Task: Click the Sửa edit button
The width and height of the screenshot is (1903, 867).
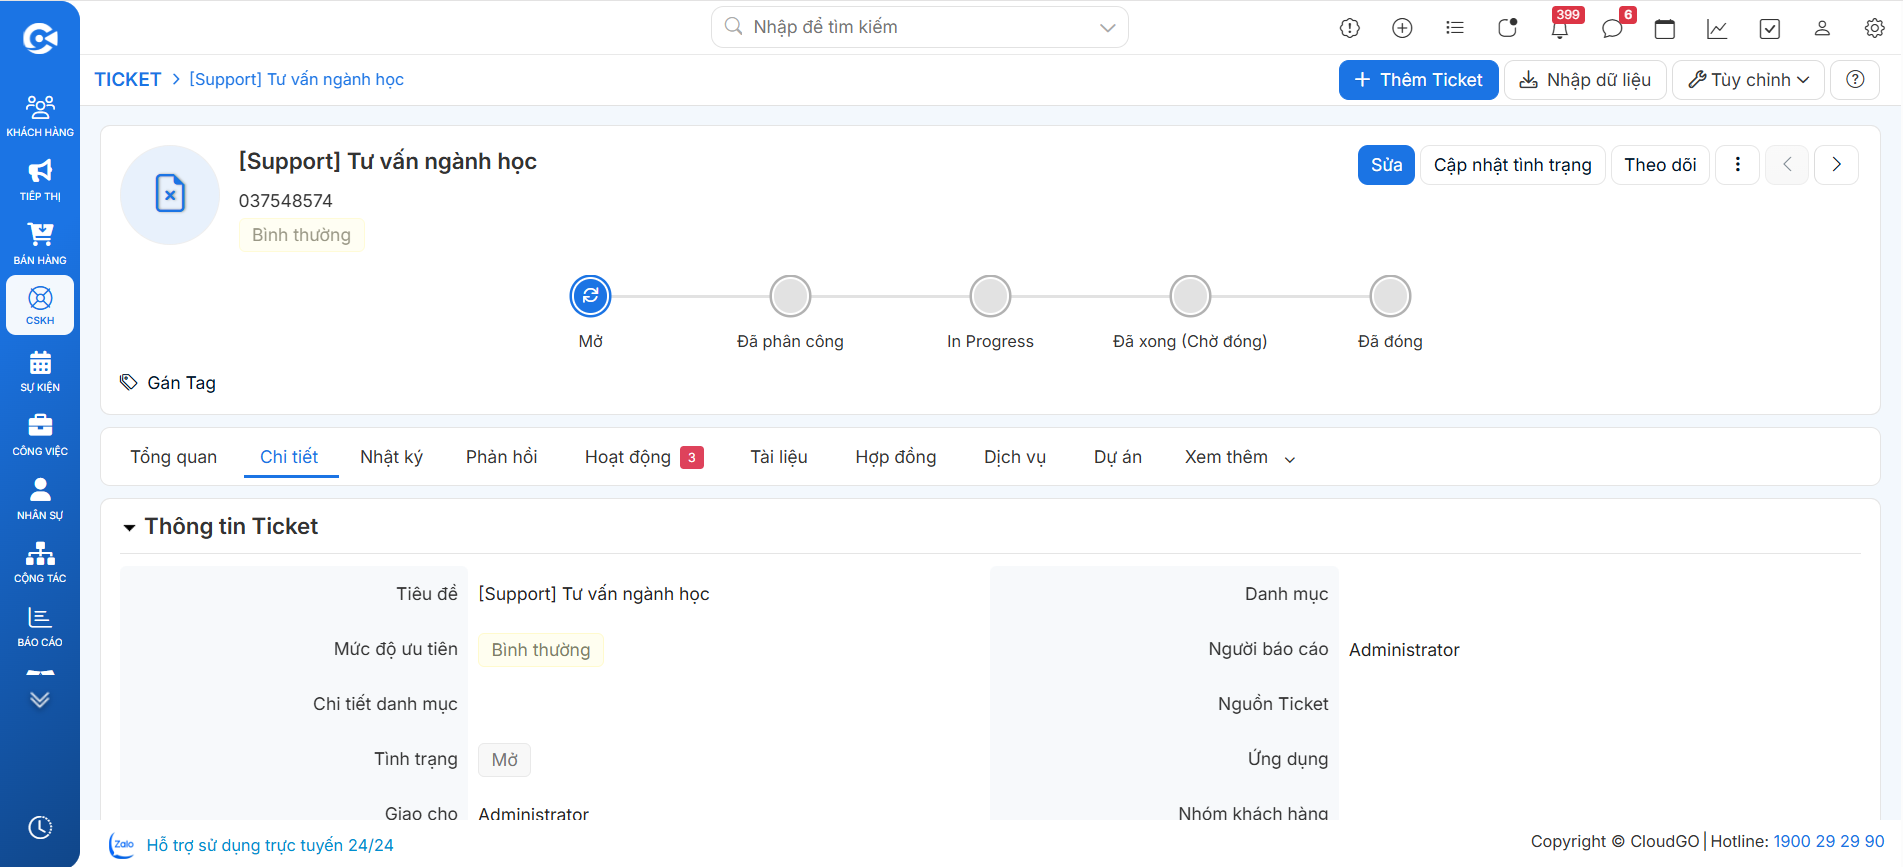Action: tap(1386, 165)
